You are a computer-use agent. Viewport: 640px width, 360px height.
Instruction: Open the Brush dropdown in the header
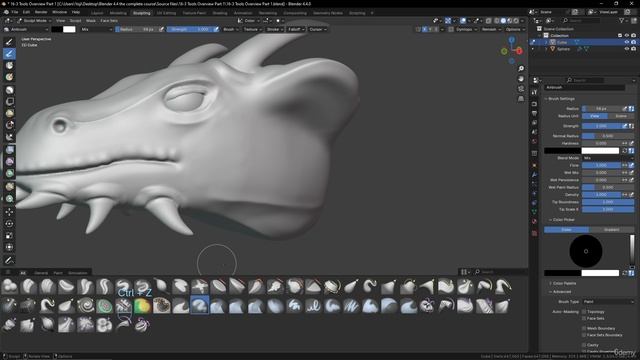pyautogui.click(x=231, y=29)
